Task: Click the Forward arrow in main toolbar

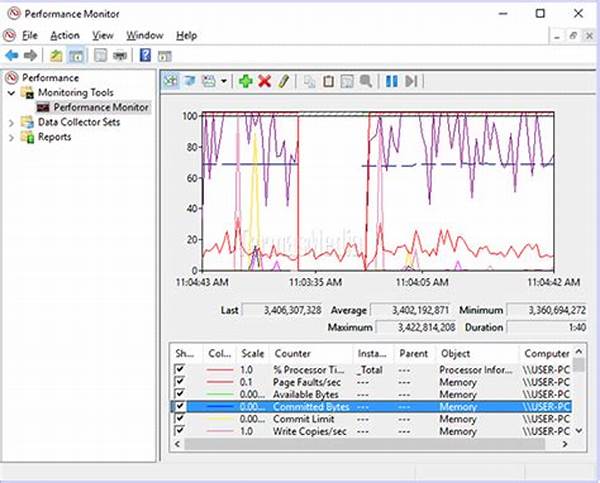Action: pos(30,56)
